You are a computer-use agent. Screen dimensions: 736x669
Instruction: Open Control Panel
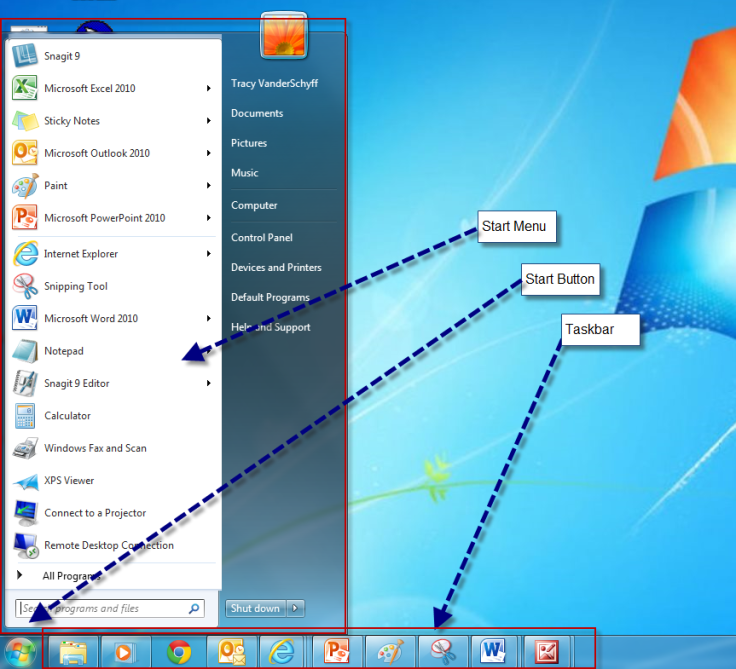(x=261, y=238)
